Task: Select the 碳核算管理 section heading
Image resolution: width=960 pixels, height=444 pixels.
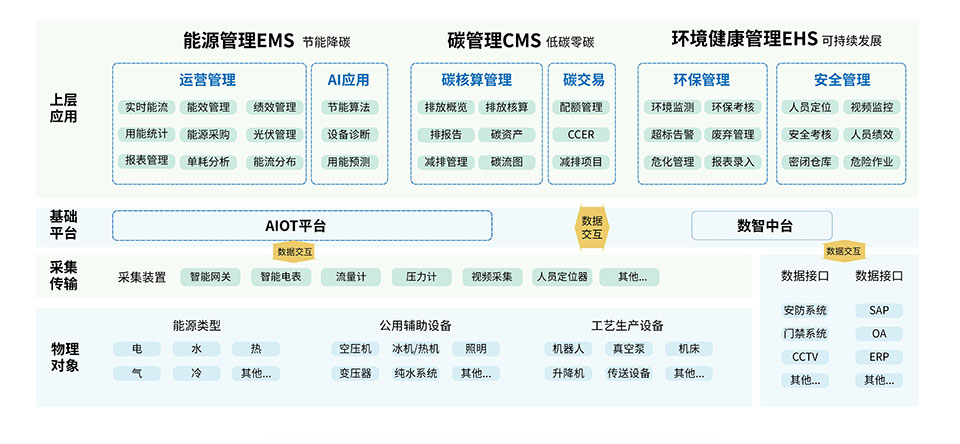Action: click(x=476, y=80)
